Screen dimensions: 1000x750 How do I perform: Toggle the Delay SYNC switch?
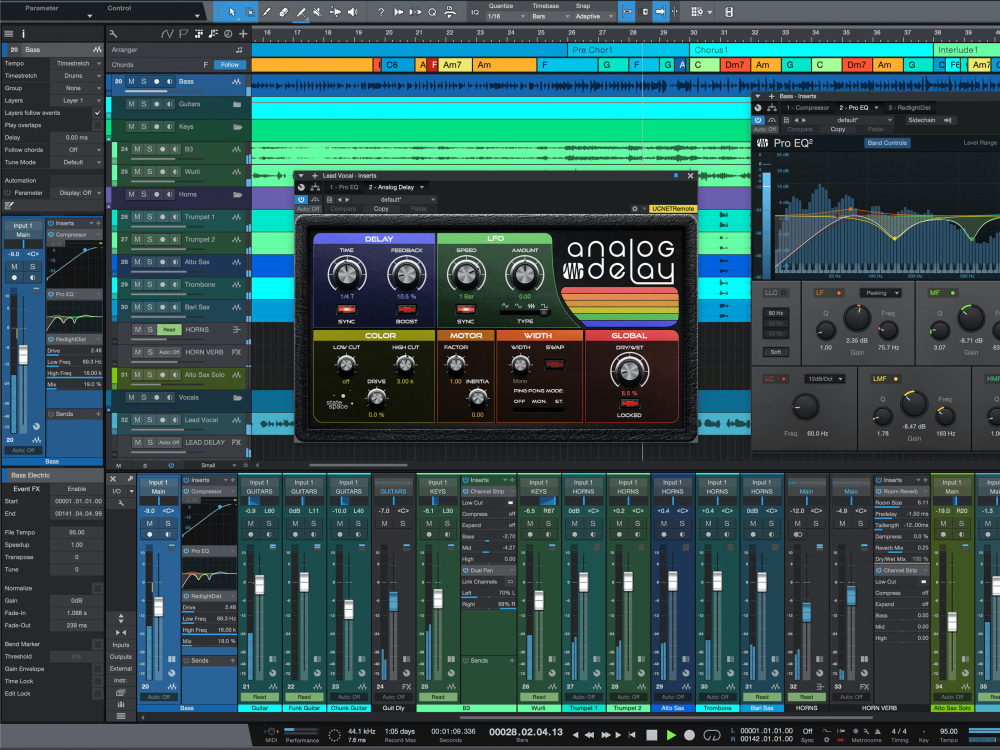[346, 310]
